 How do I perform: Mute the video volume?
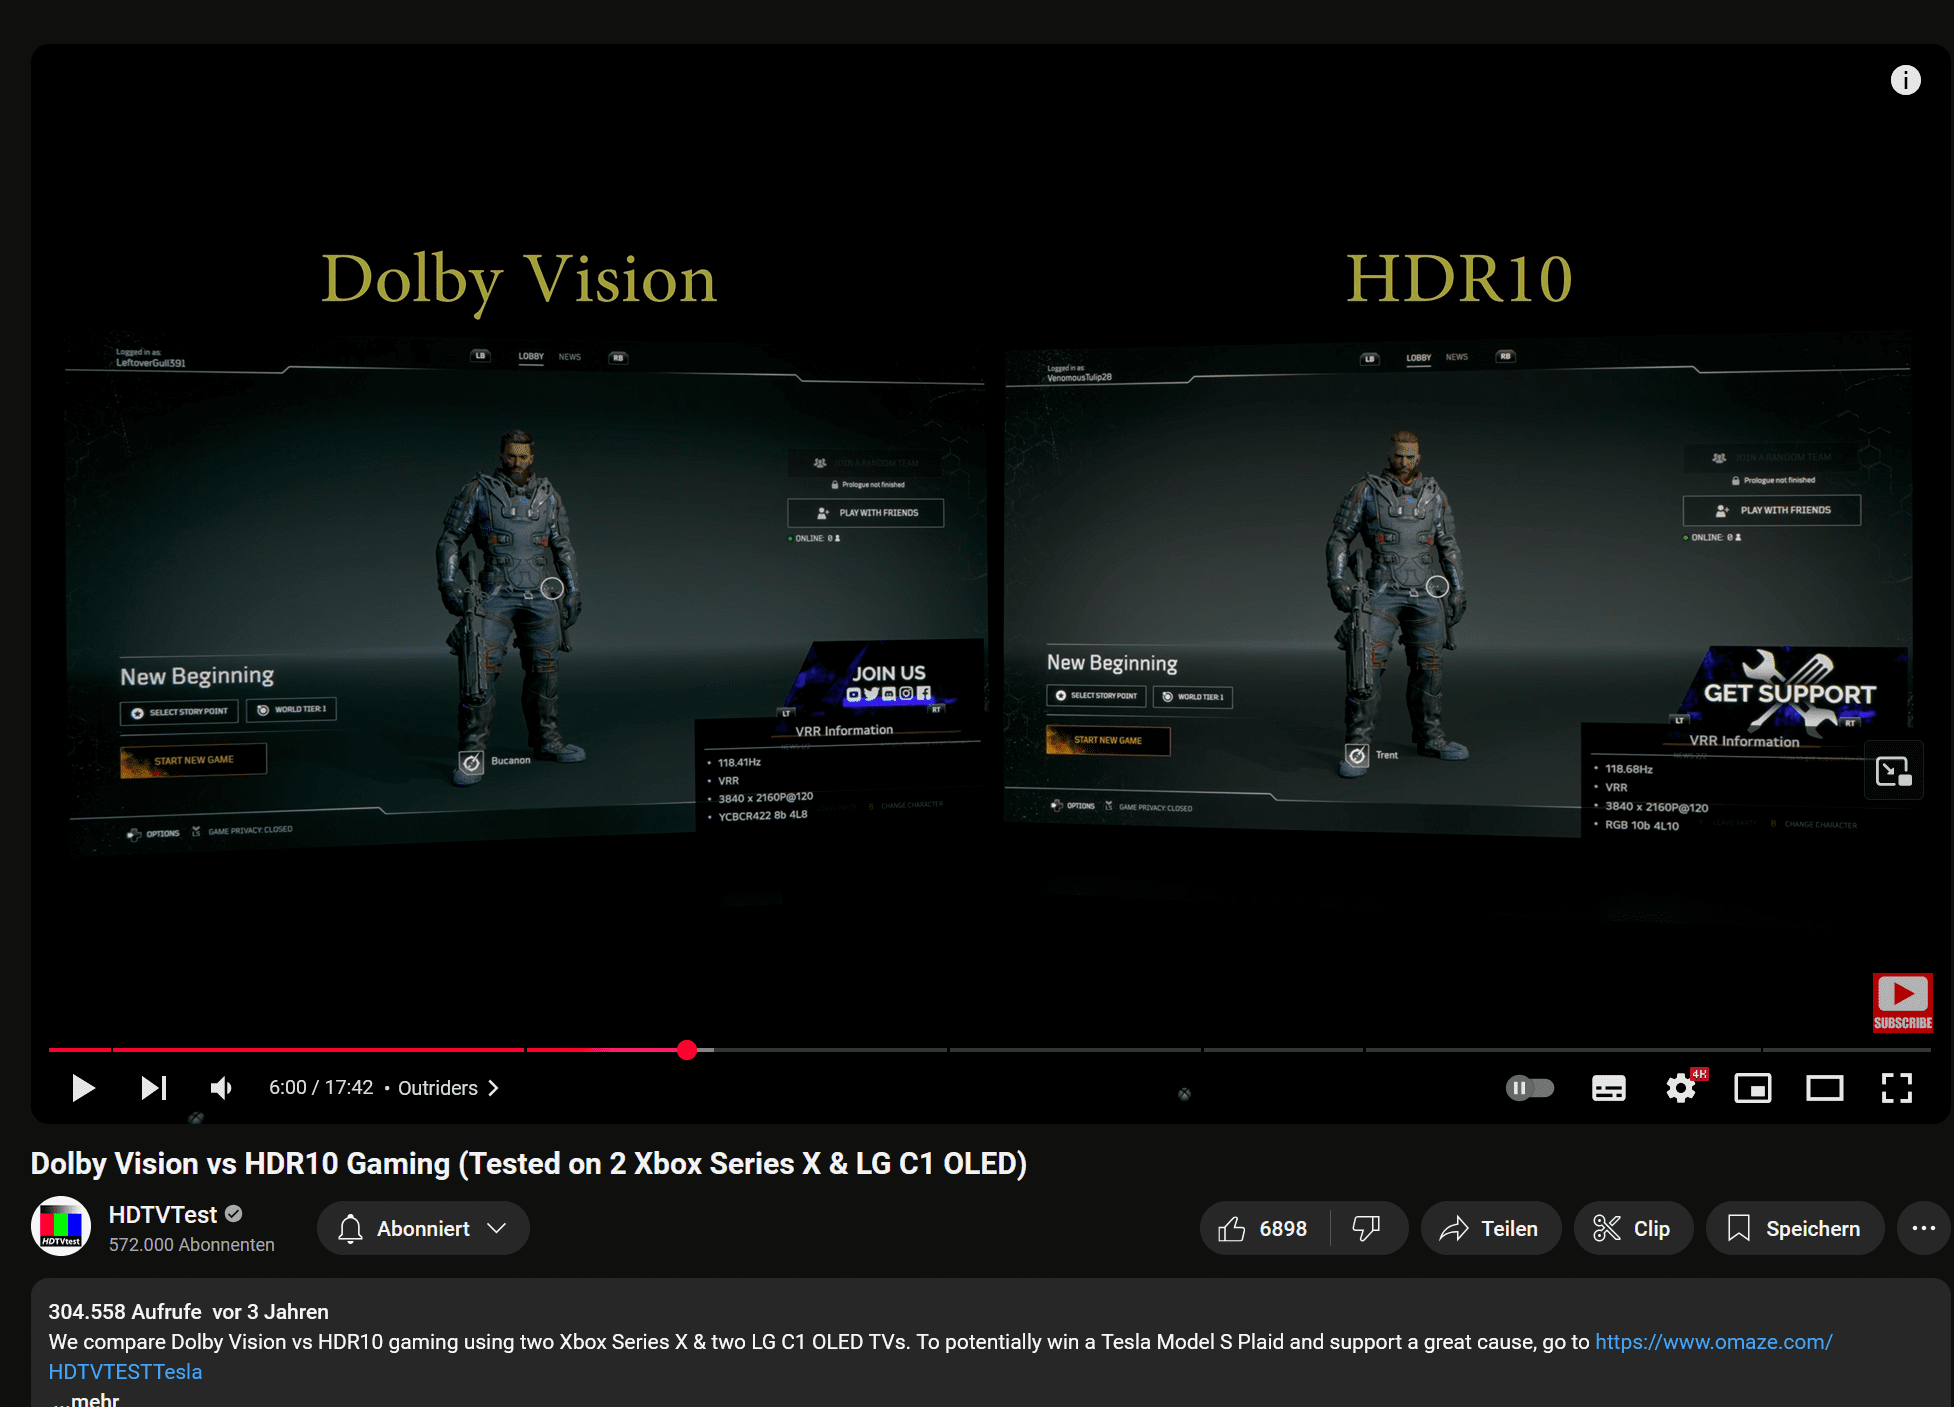click(x=221, y=1088)
